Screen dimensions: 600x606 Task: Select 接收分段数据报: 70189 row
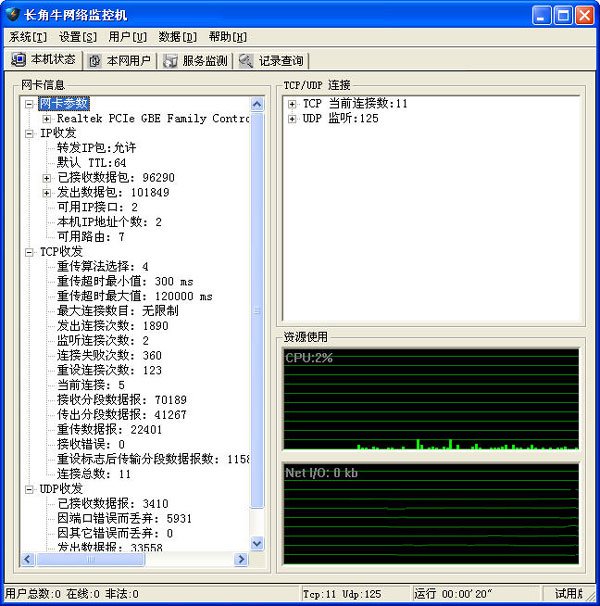click(x=122, y=400)
